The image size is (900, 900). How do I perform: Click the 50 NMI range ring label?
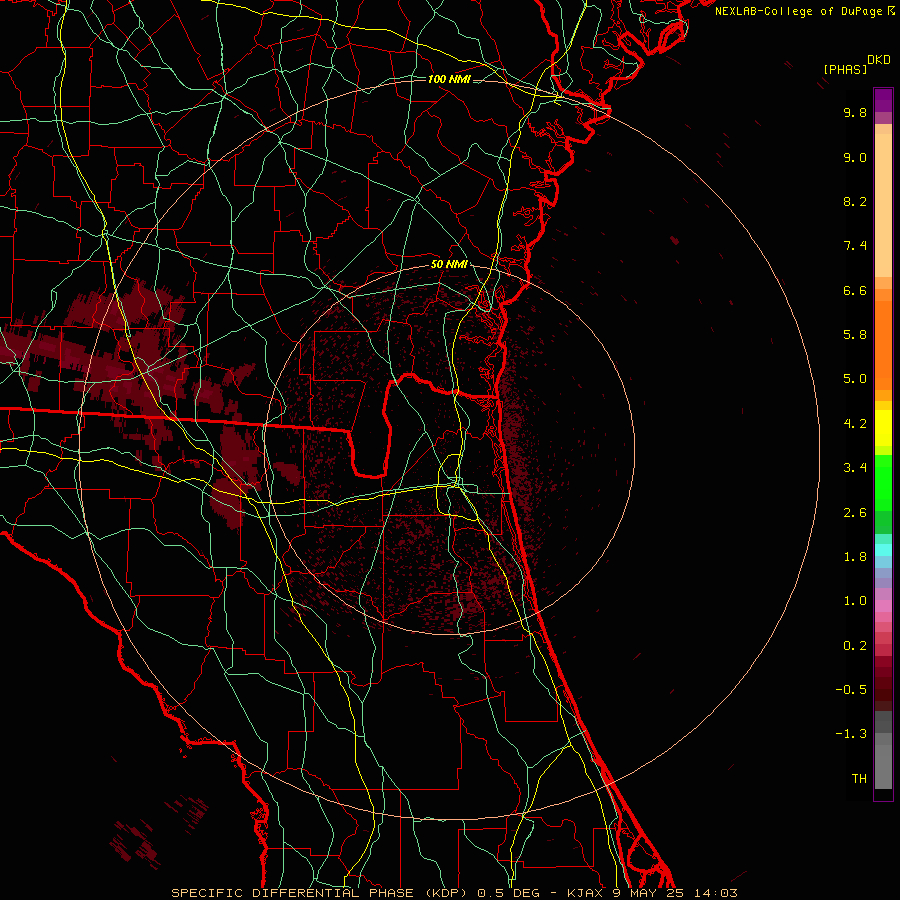coord(449,265)
